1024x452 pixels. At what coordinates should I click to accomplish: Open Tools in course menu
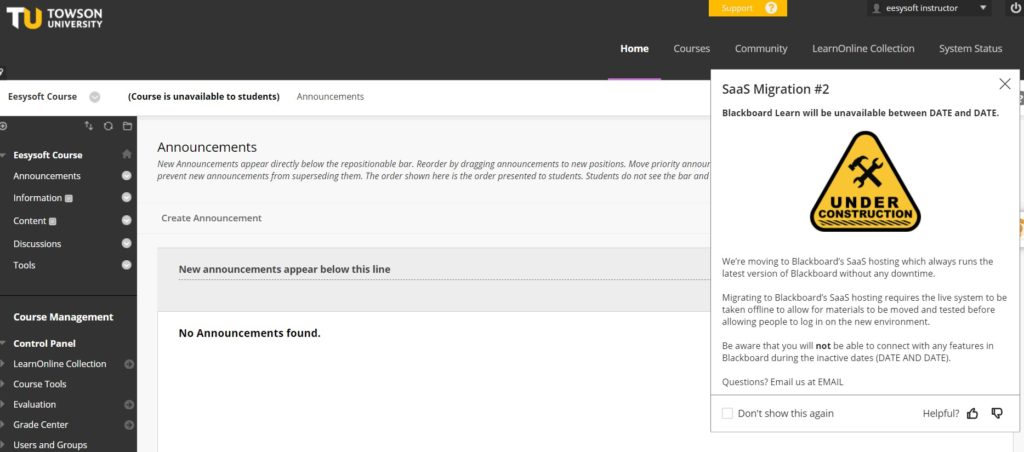point(24,265)
